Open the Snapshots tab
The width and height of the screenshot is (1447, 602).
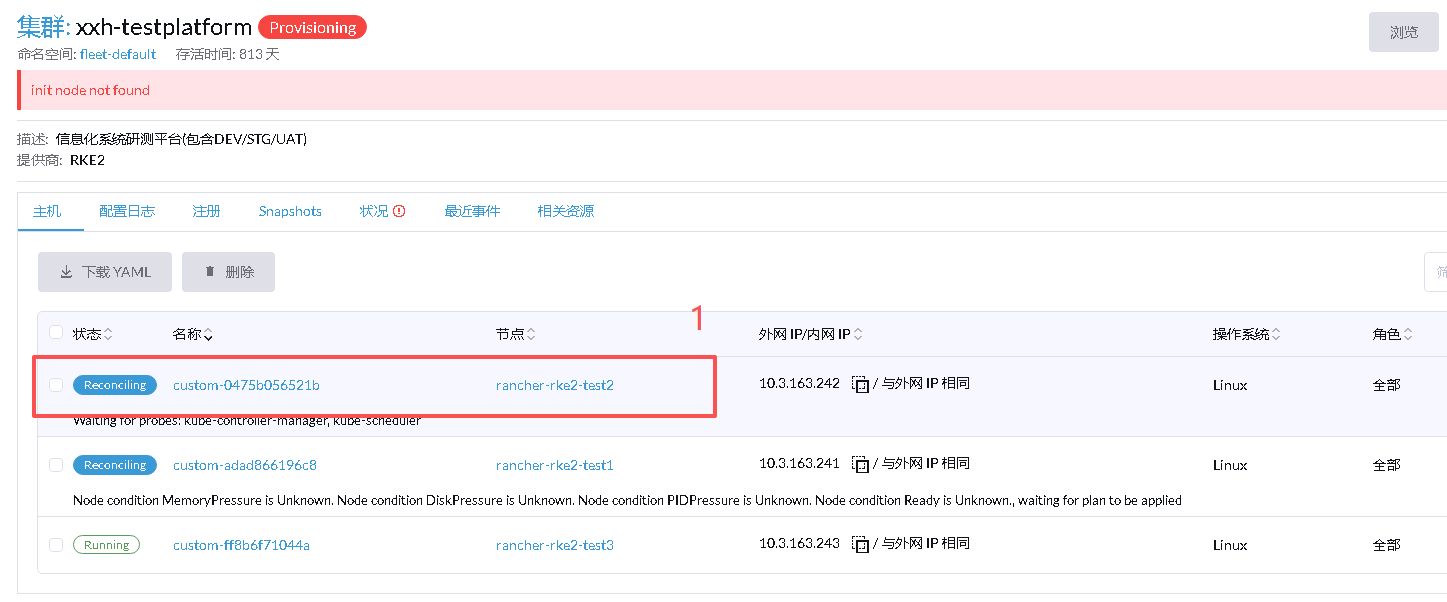(290, 211)
